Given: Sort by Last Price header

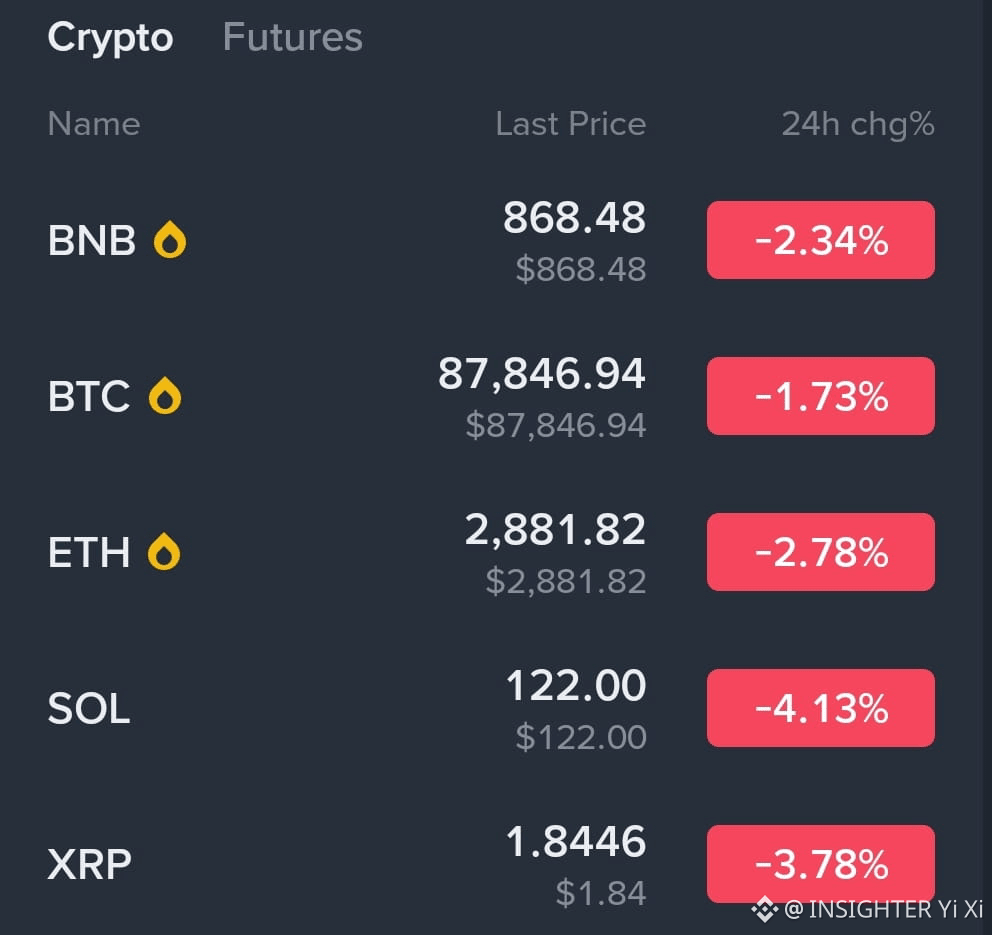Looking at the screenshot, I should click(x=570, y=124).
